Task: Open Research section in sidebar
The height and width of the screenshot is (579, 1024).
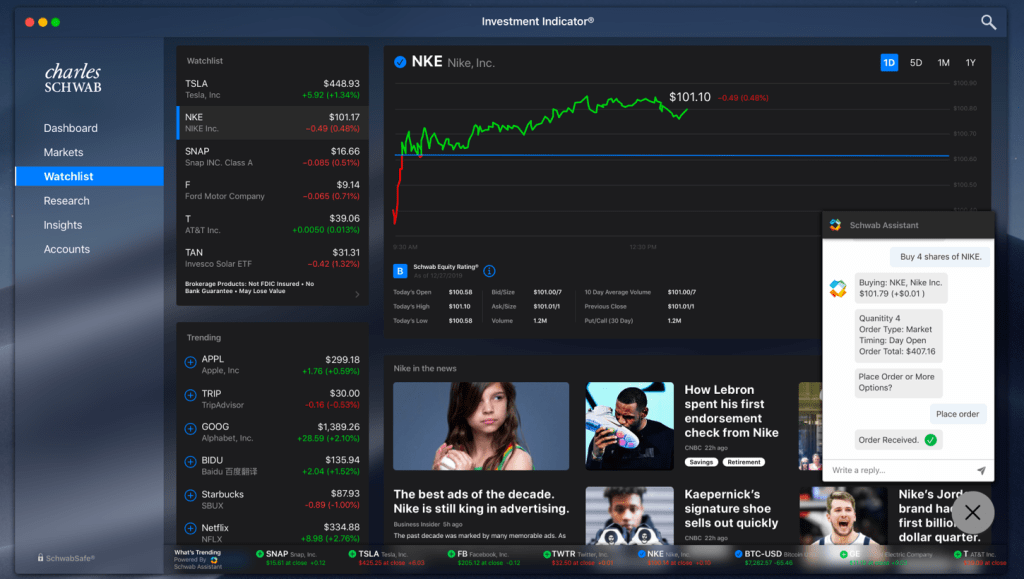Action: pos(67,201)
